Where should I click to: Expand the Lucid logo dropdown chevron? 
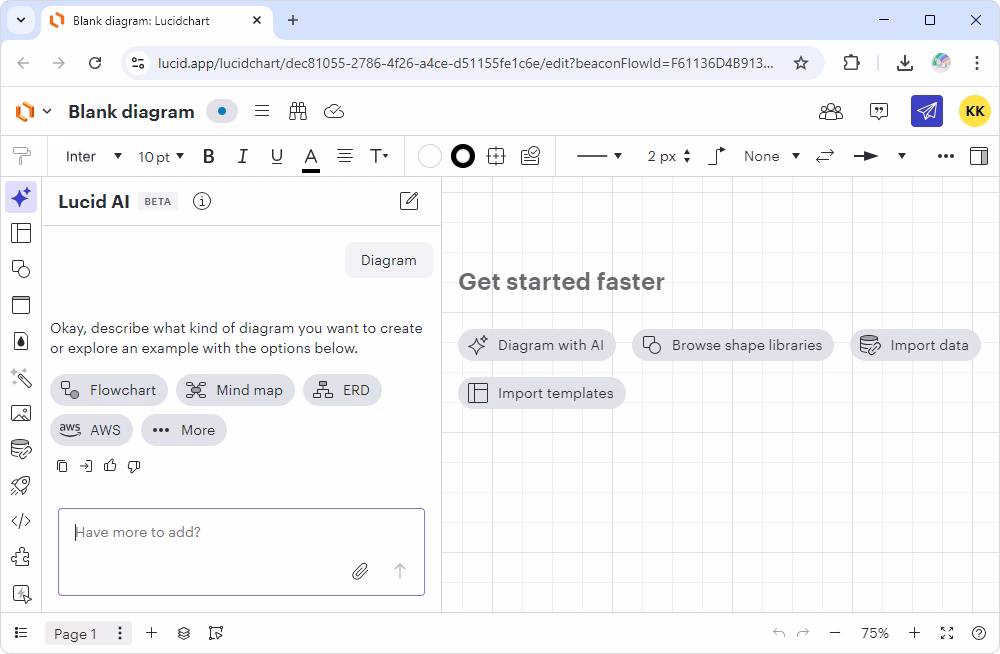(47, 111)
